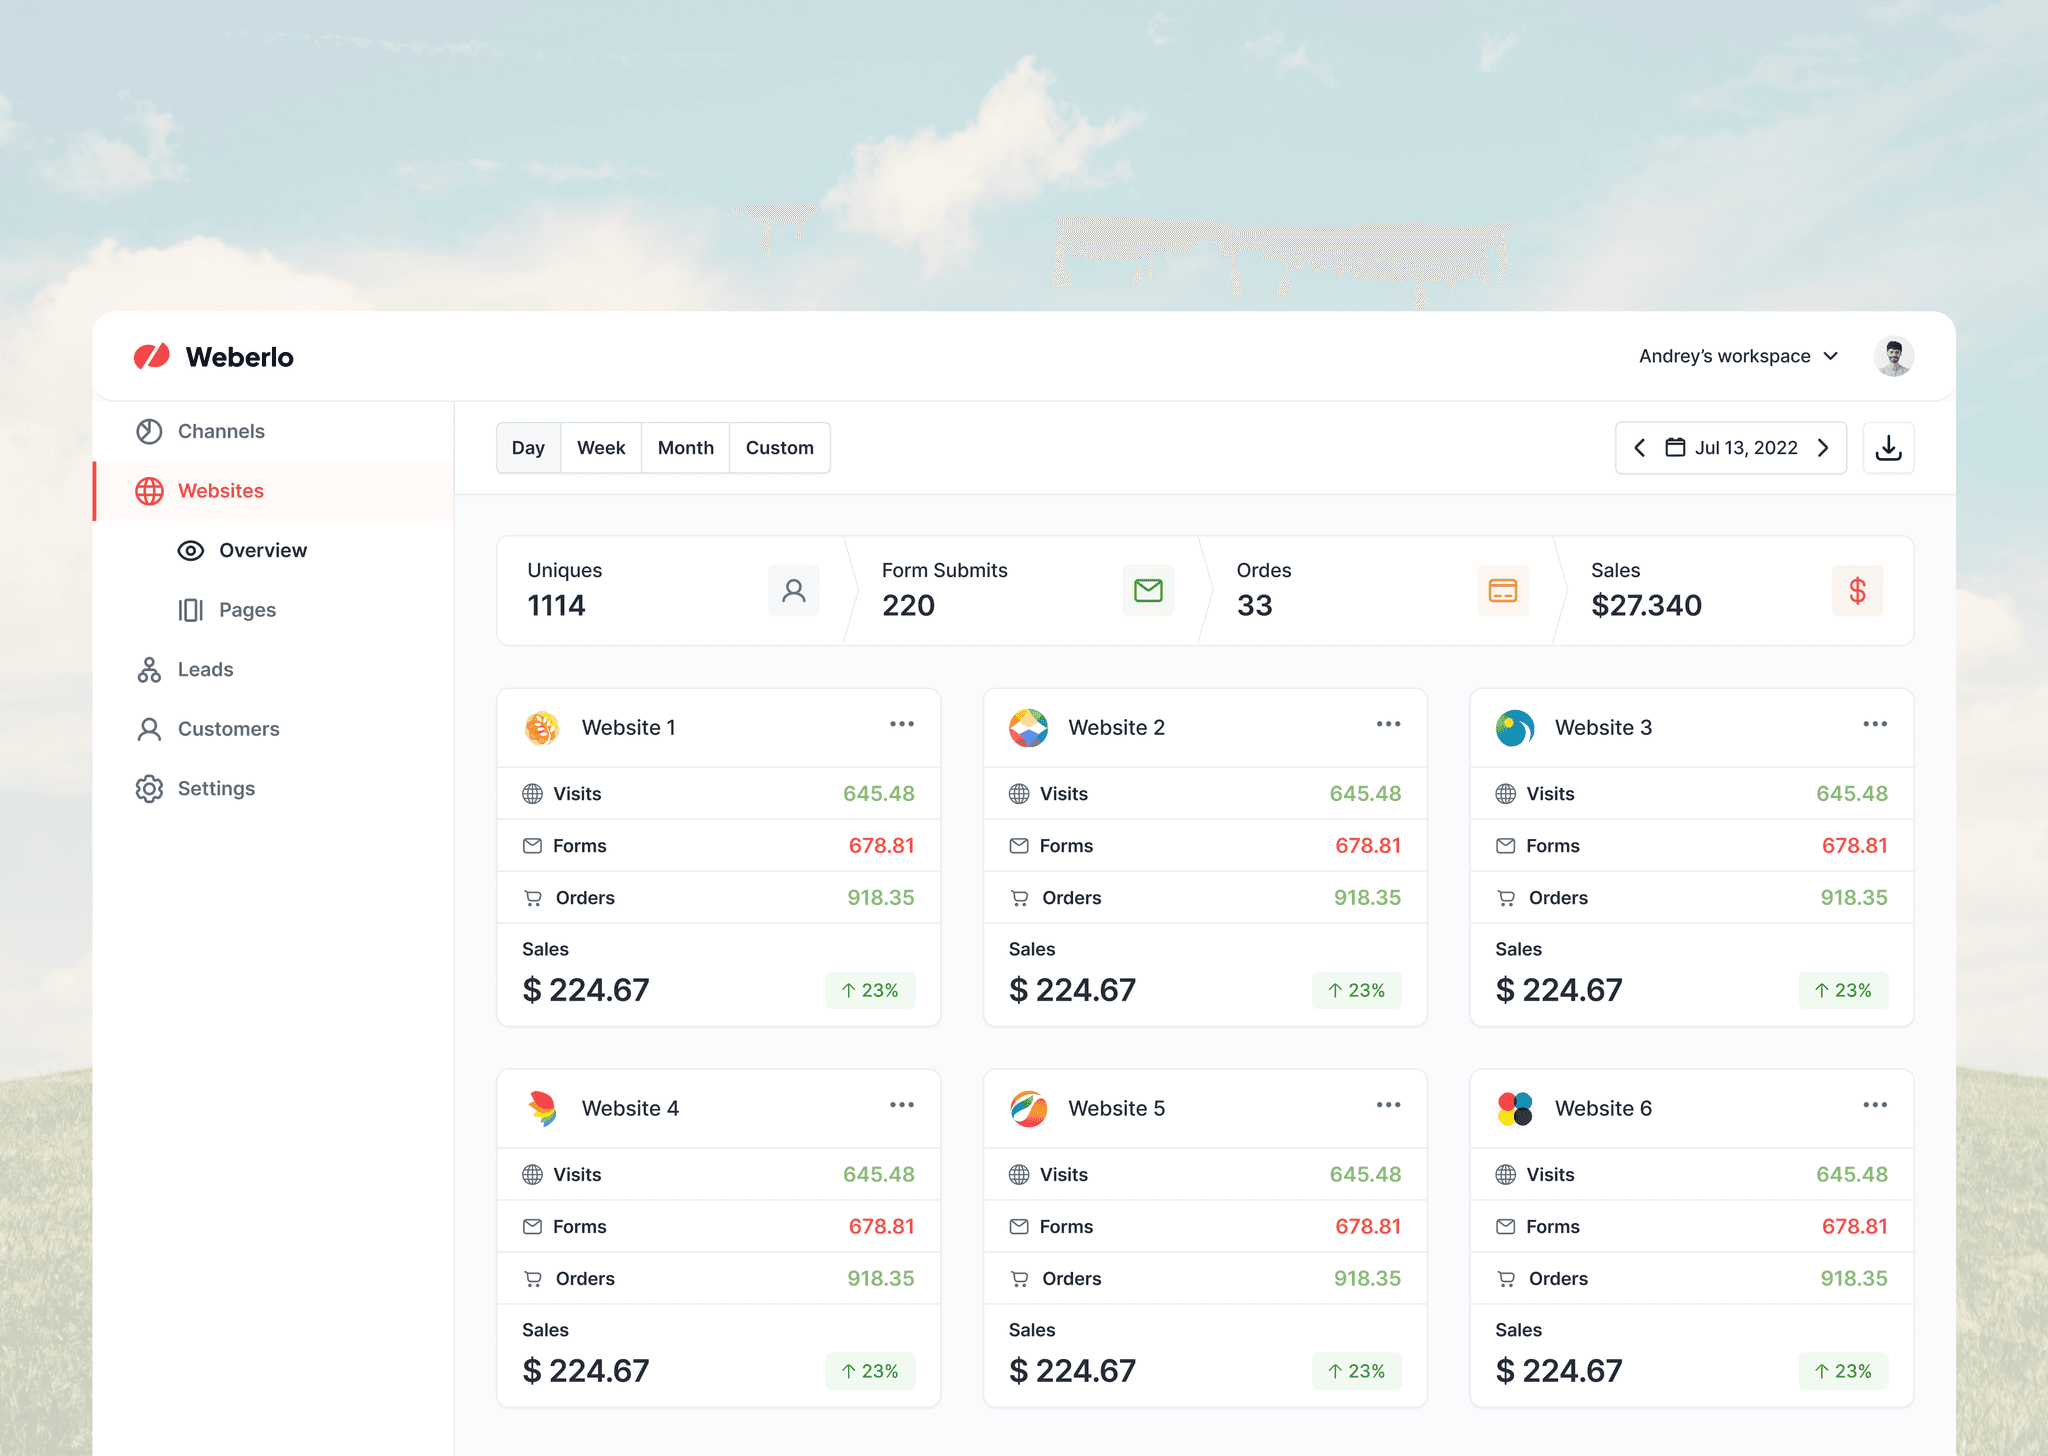Click the Sales dollar icon
Screen dimensions: 2048x1456
point(1857,591)
